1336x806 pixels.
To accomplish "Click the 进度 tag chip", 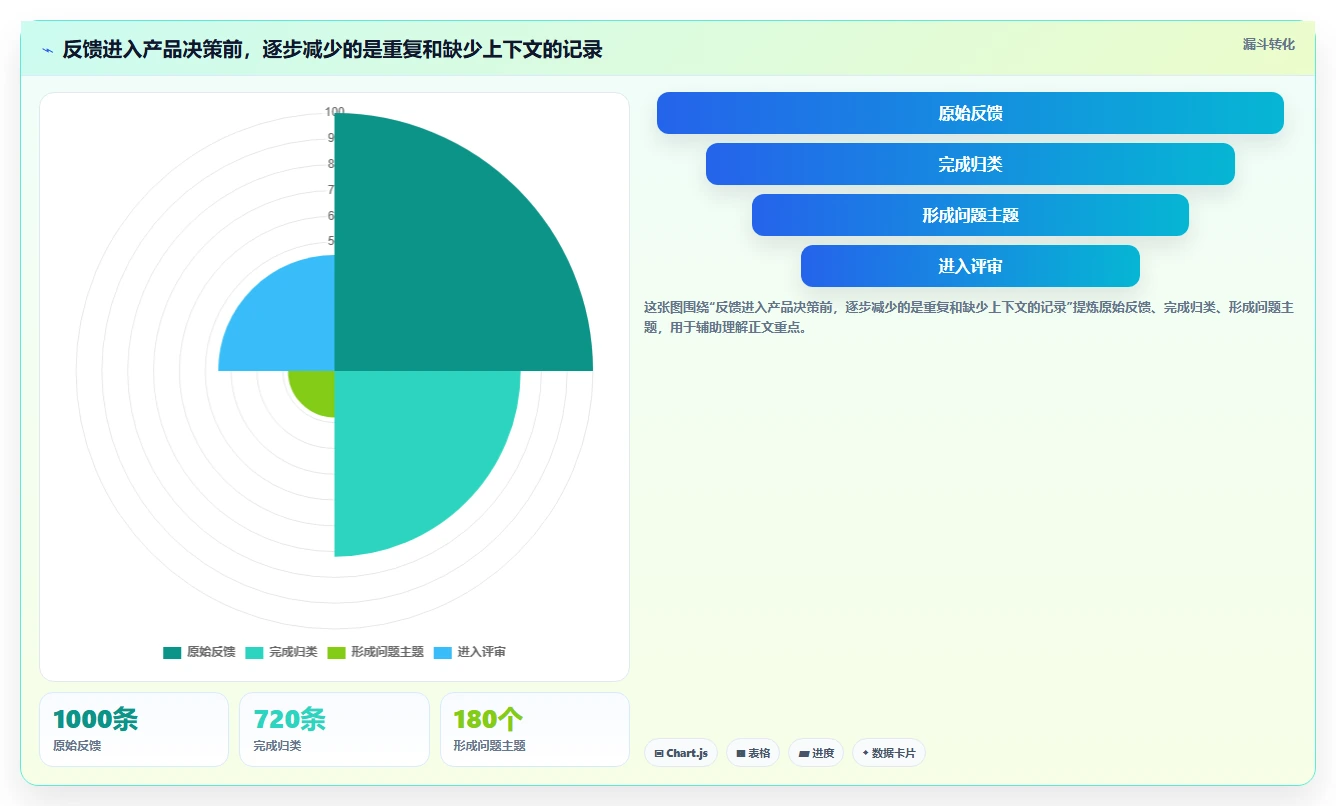I will tap(816, 753).
